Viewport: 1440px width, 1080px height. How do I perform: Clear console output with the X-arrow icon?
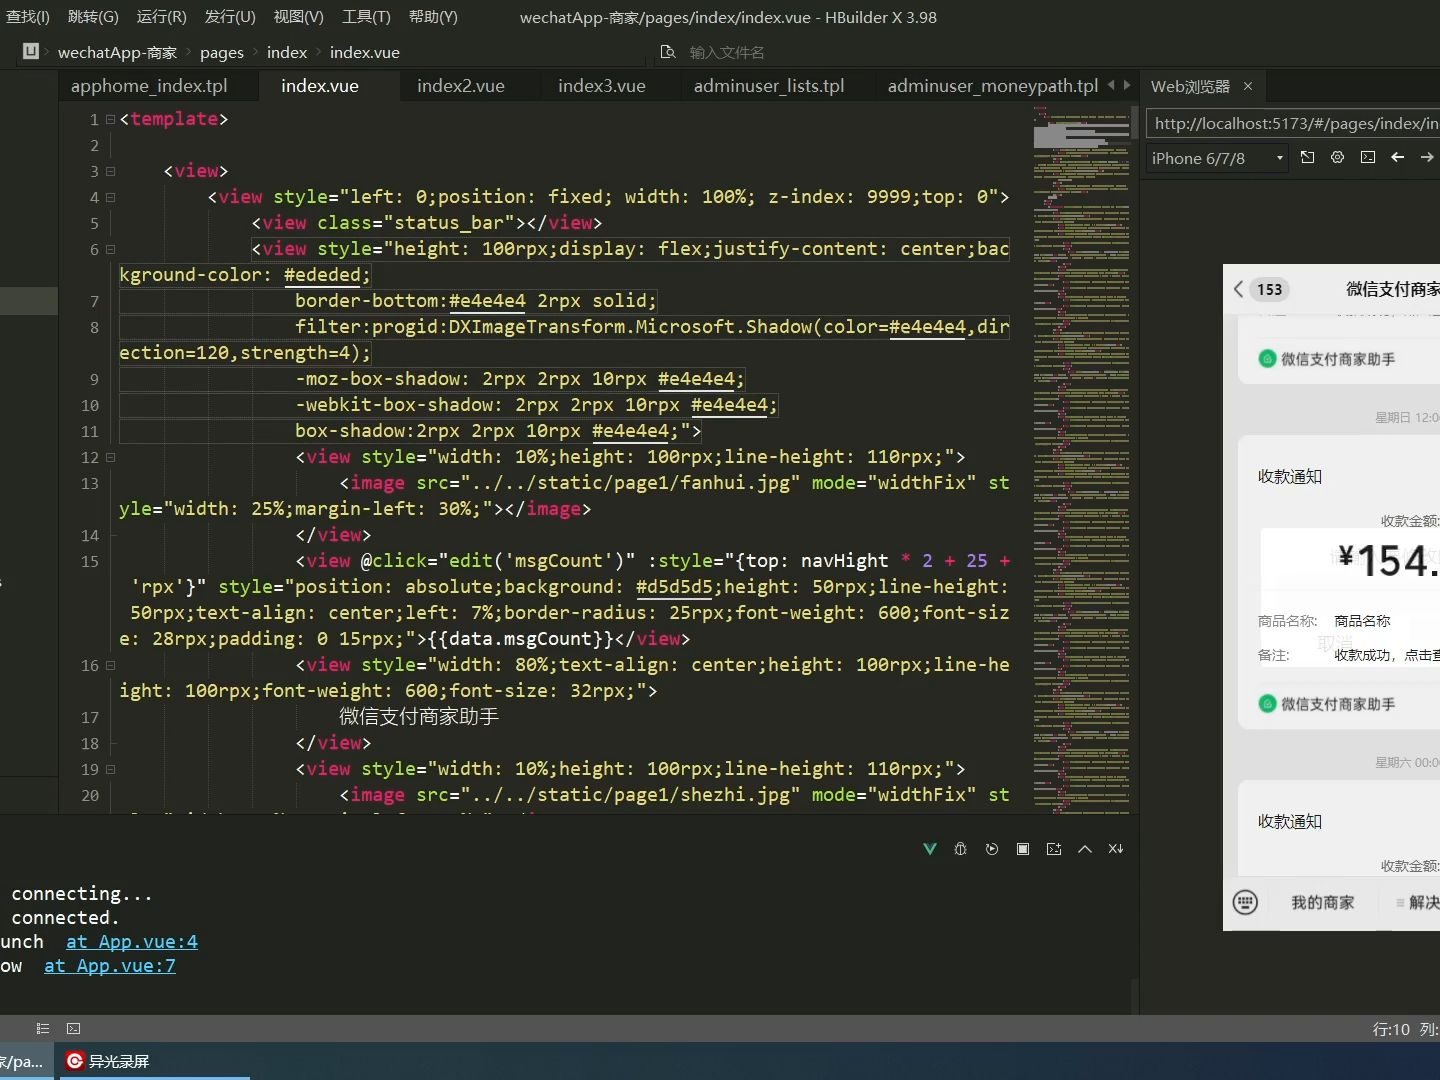tap(1116, 849)
